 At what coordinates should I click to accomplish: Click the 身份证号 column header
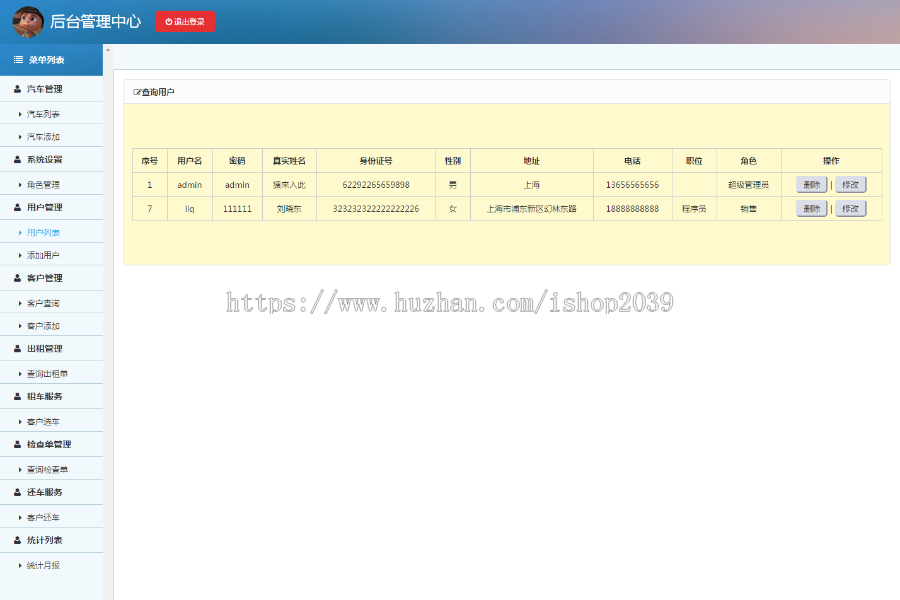click(376, 161)
